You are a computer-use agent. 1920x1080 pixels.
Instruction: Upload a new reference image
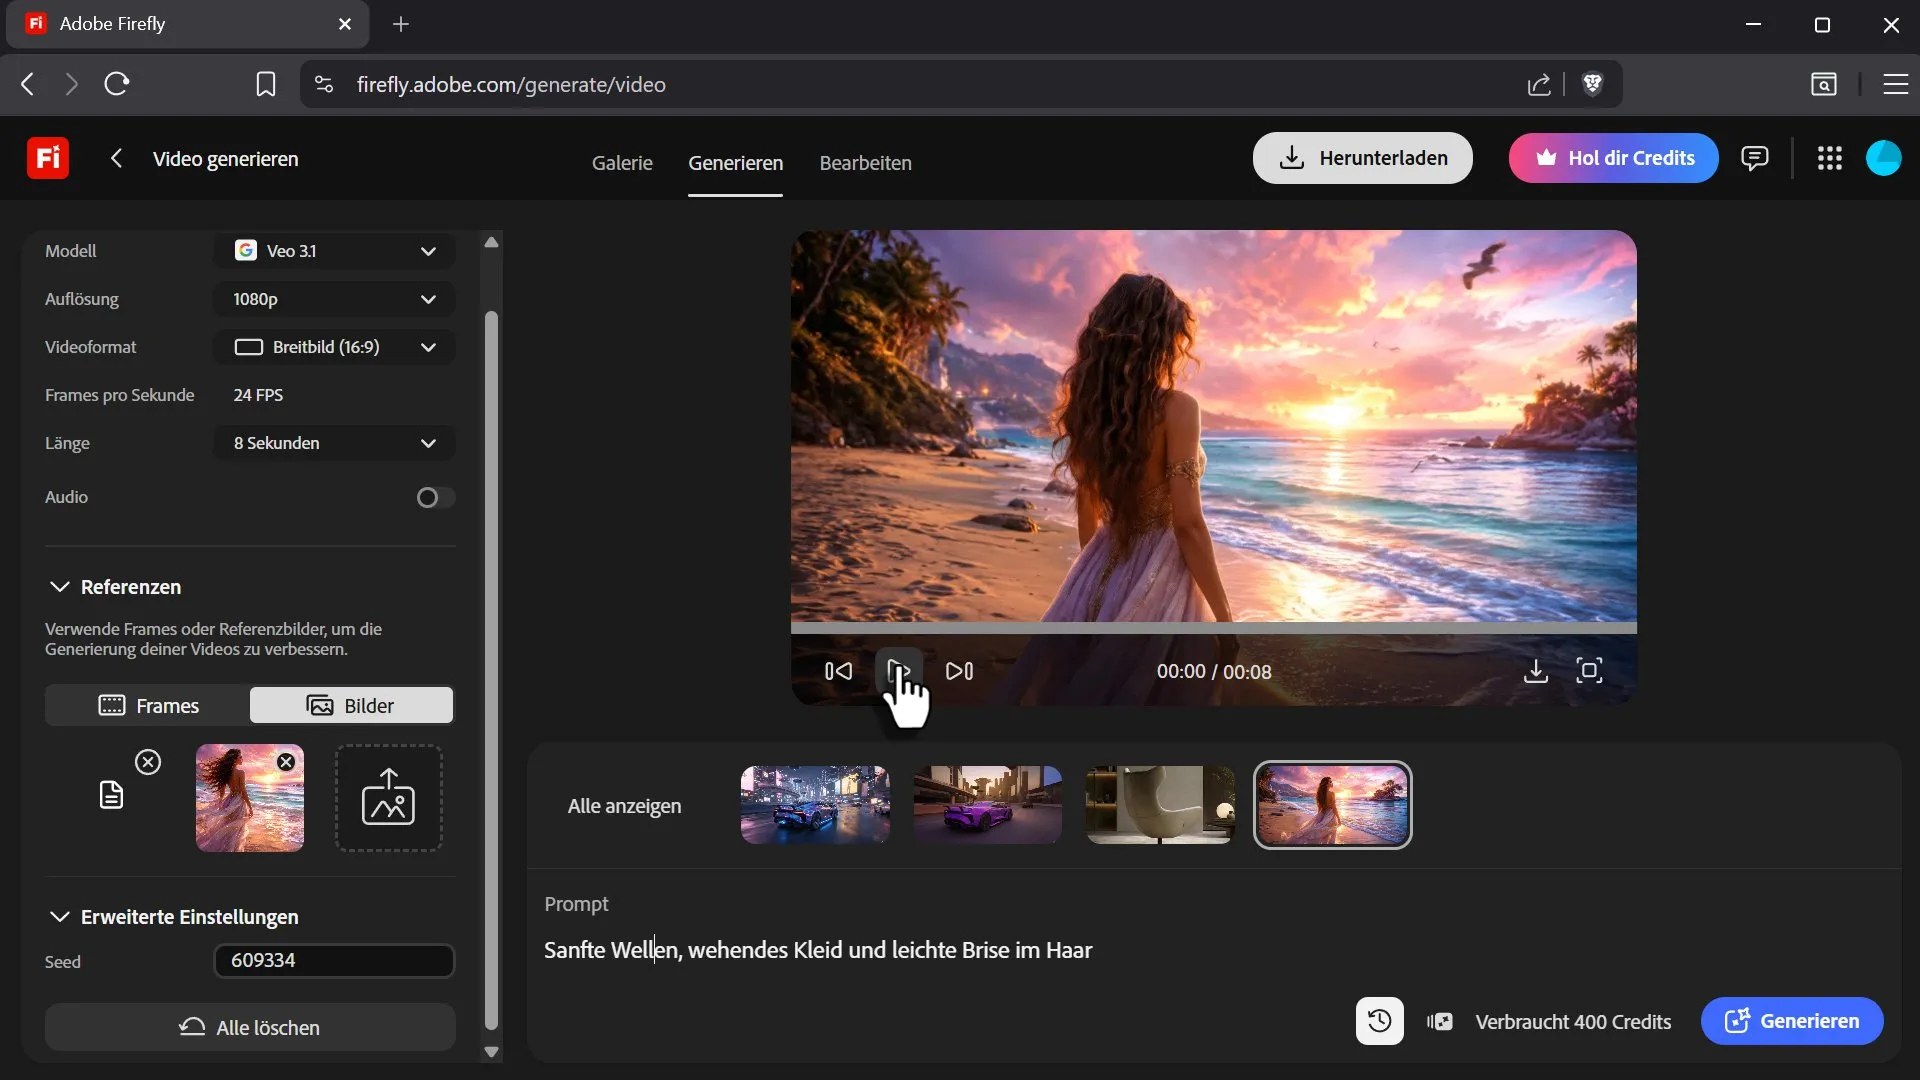tap(388, 797)
